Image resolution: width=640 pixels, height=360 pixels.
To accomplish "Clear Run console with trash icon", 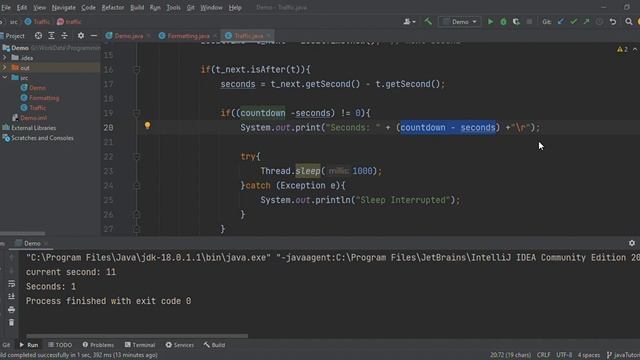I will pyautogui.click(x=11, y=323).
